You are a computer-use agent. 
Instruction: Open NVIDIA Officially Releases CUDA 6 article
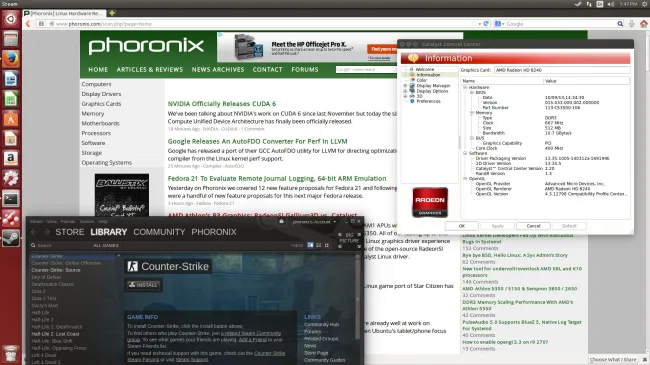tap(222, 104)
